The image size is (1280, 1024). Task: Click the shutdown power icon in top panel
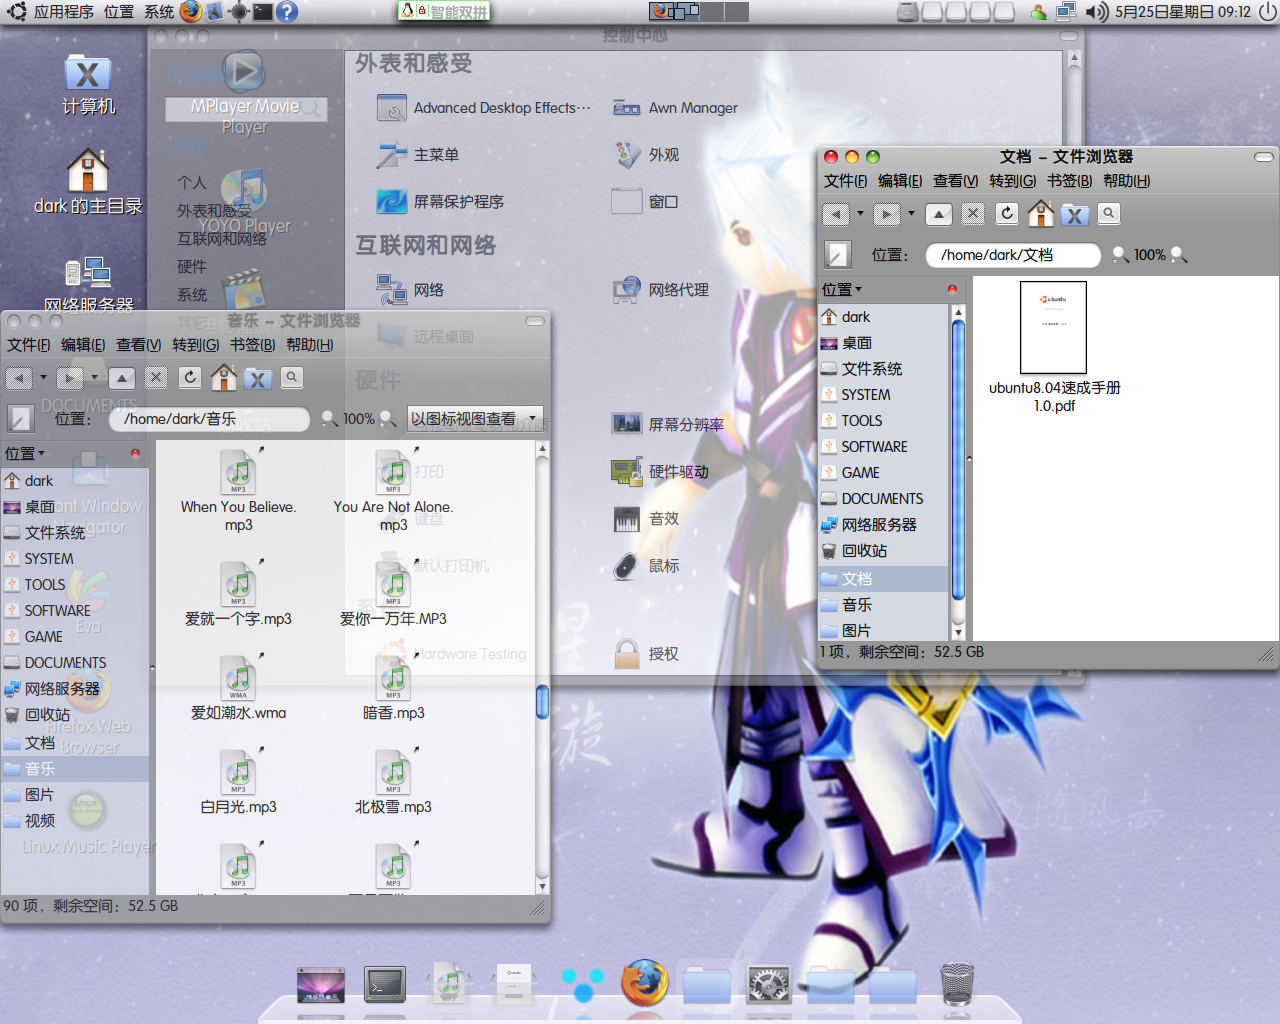[1267, 12]
